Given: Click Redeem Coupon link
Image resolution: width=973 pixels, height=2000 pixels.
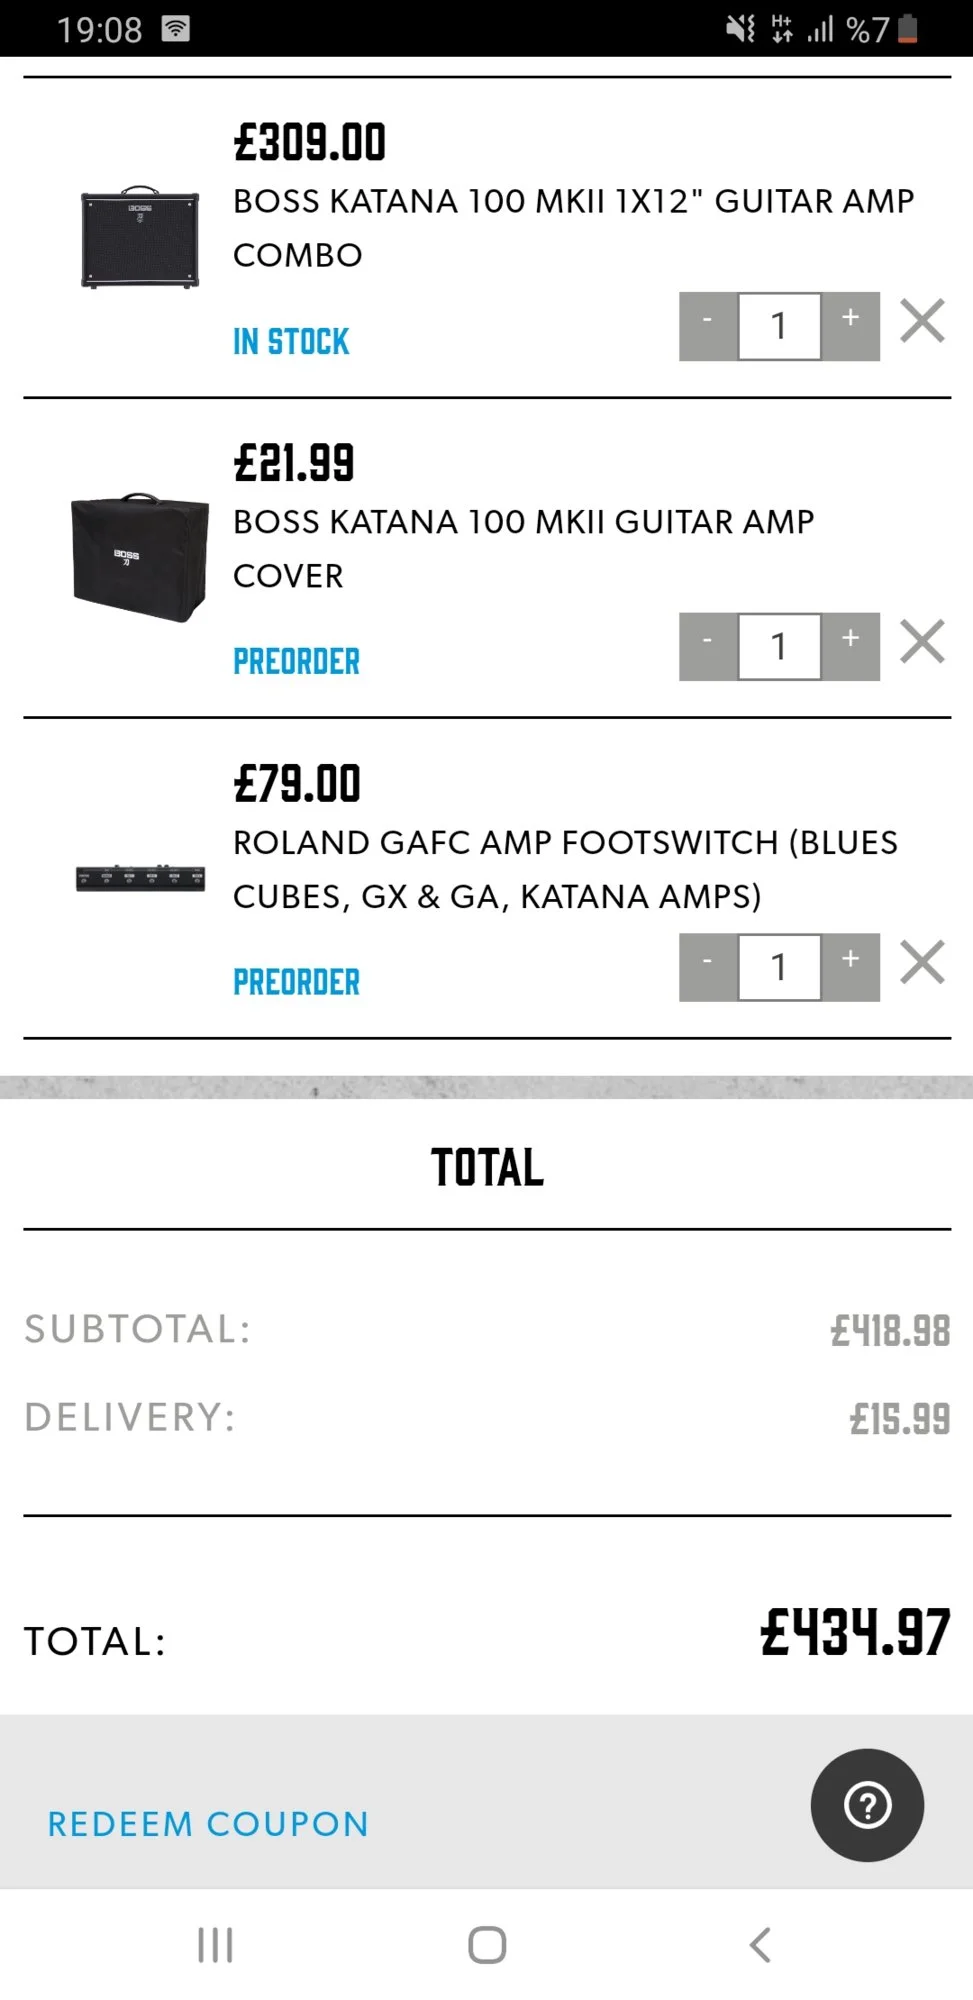Looking at the screenshot, I should pos(208,1824).
